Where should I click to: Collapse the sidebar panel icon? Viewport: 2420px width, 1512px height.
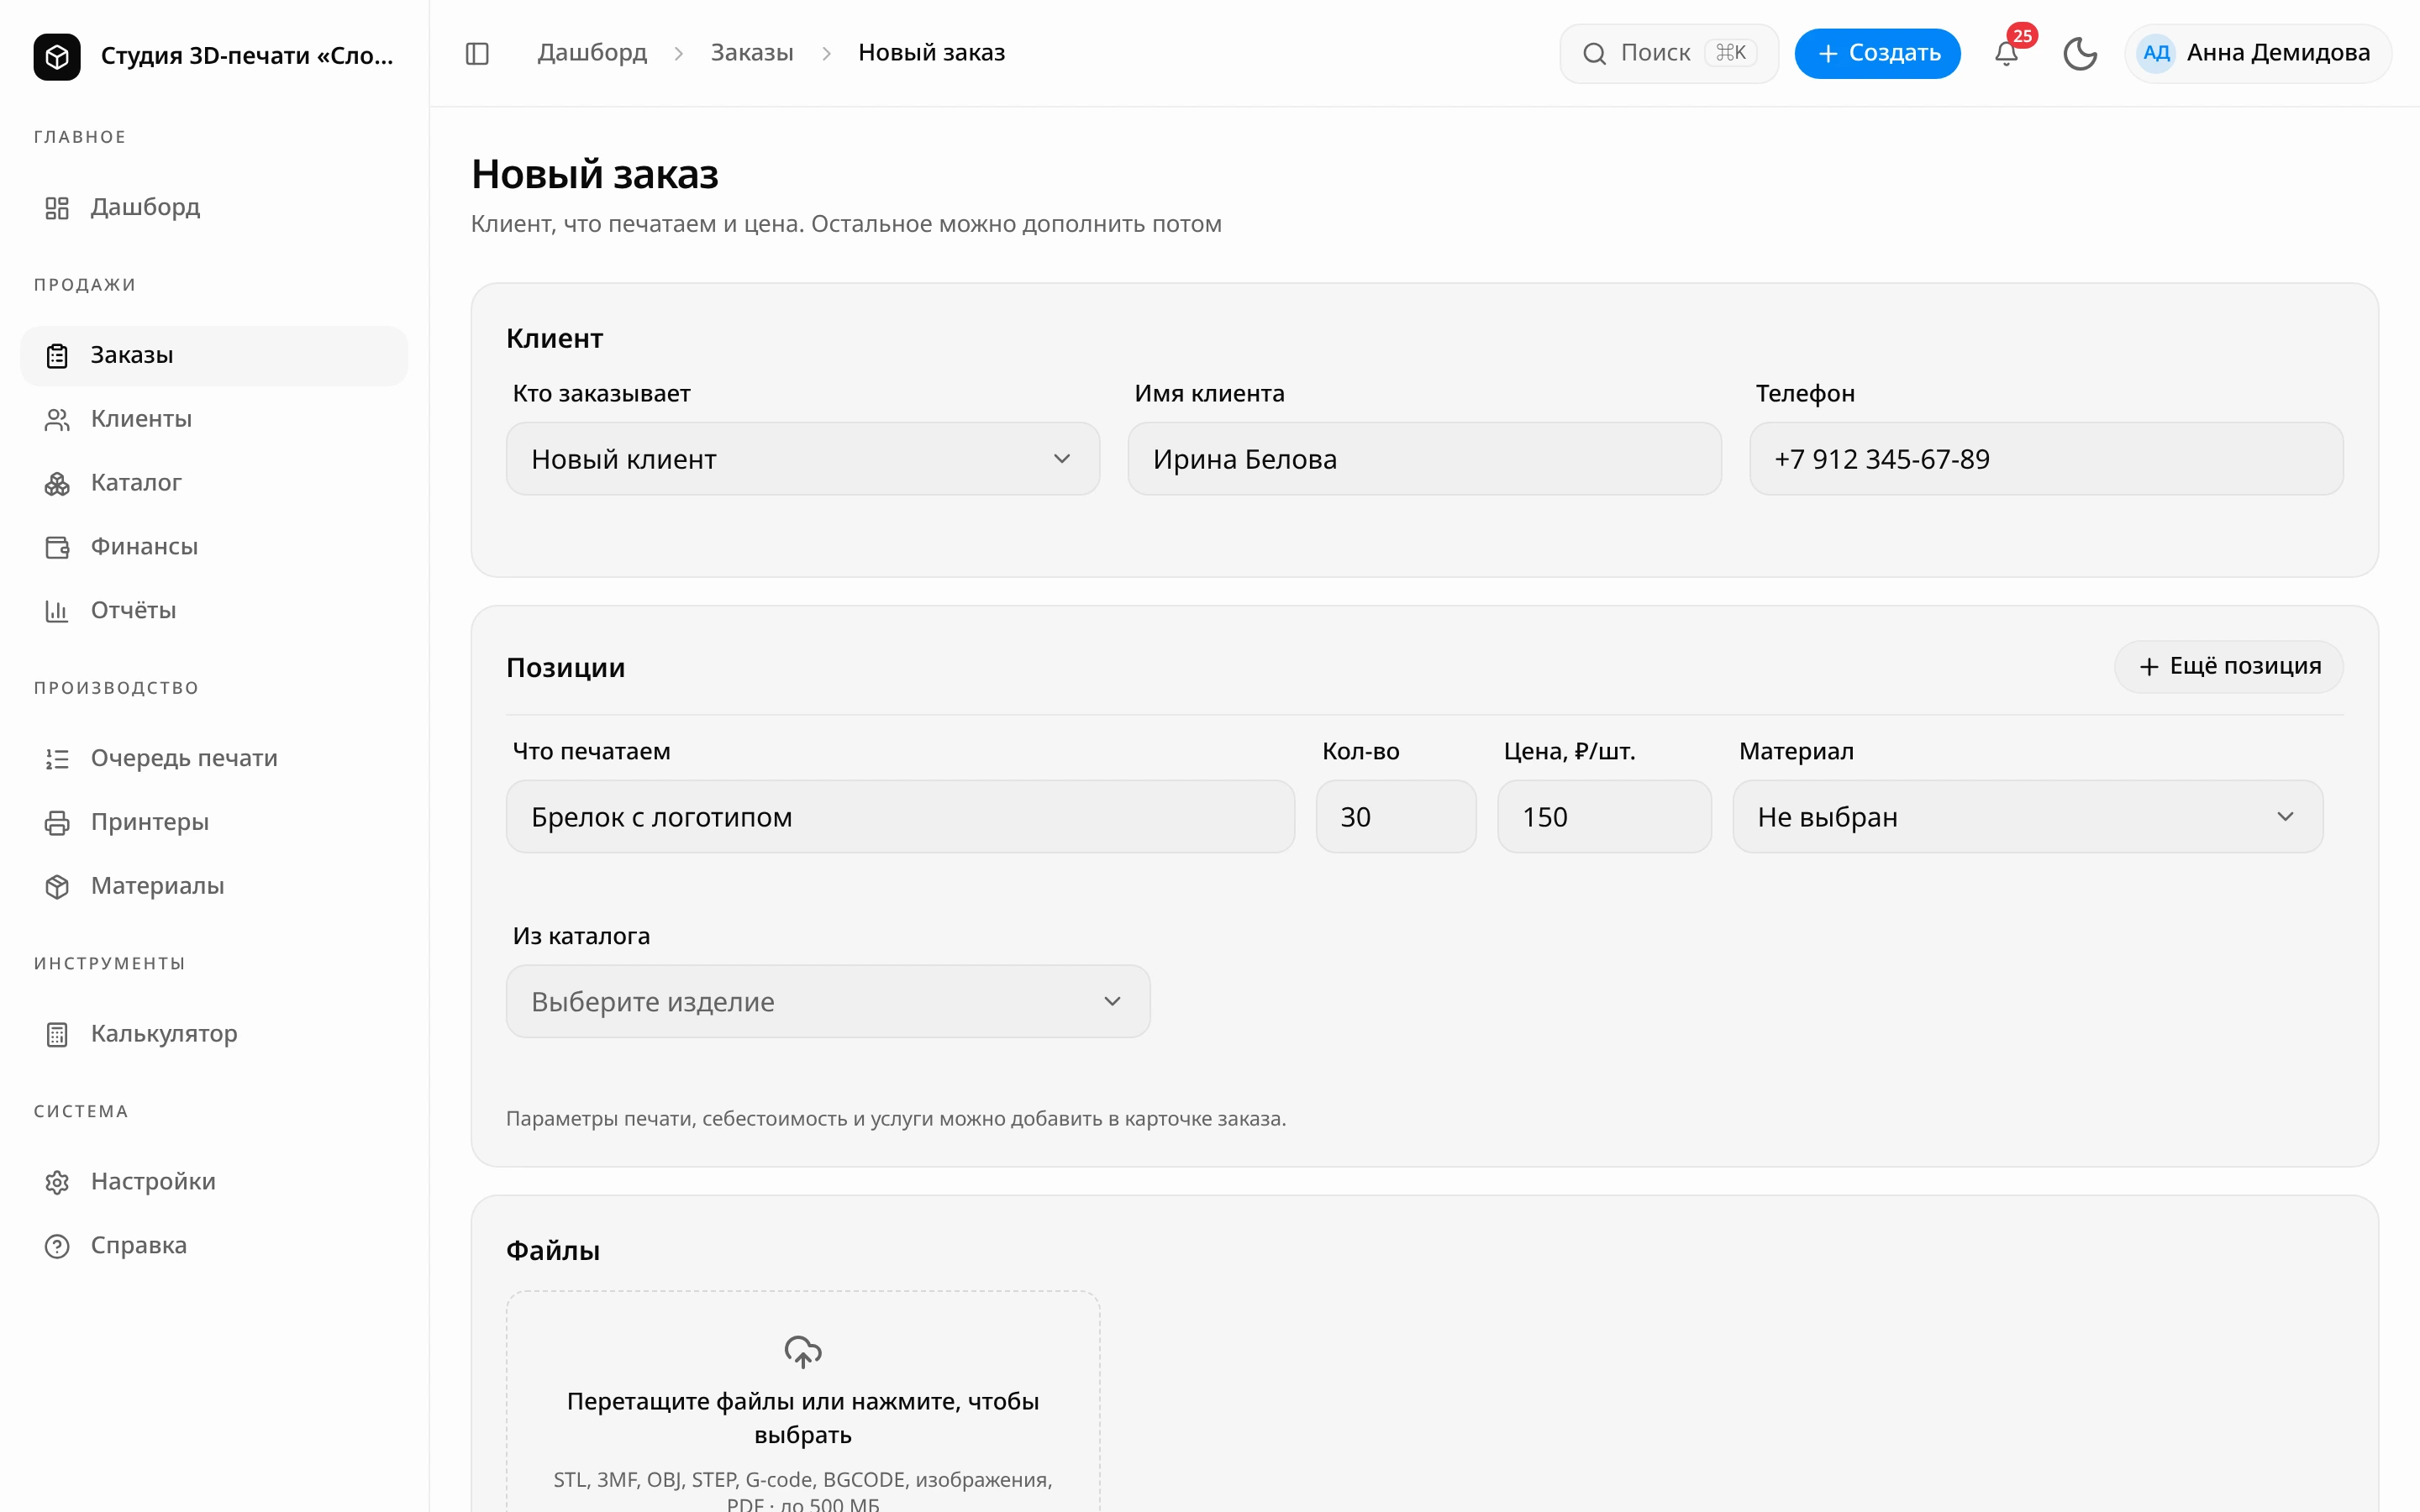(x=477, y=53)
